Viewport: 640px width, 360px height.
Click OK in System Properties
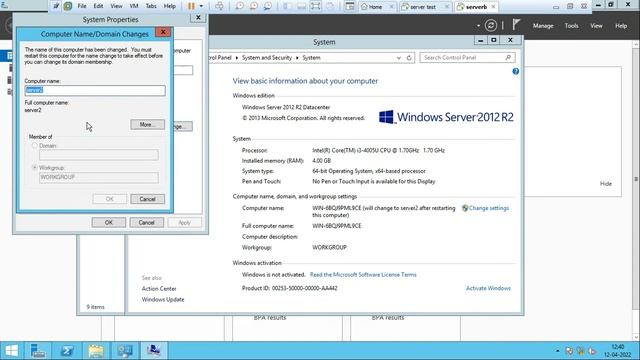point(109,222)
